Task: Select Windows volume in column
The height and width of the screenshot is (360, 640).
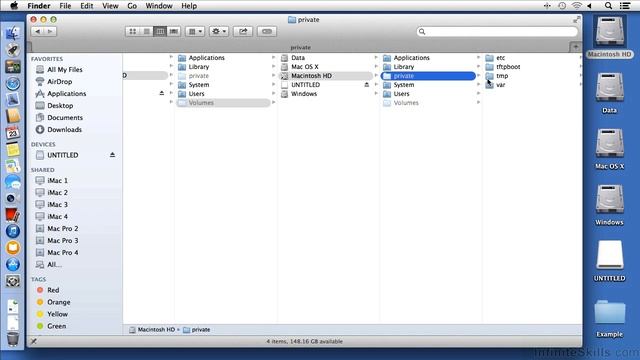Action: click(x=304, y=94)
